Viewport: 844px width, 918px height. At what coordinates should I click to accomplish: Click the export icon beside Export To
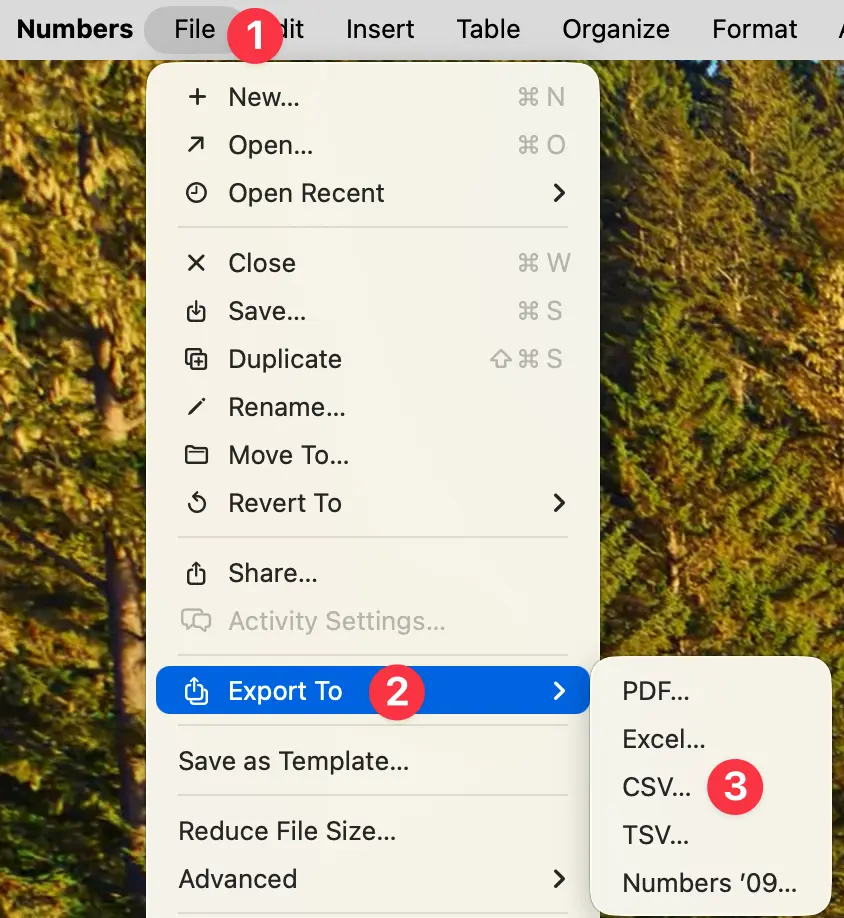pyautogui.click(x=196, y=690)
